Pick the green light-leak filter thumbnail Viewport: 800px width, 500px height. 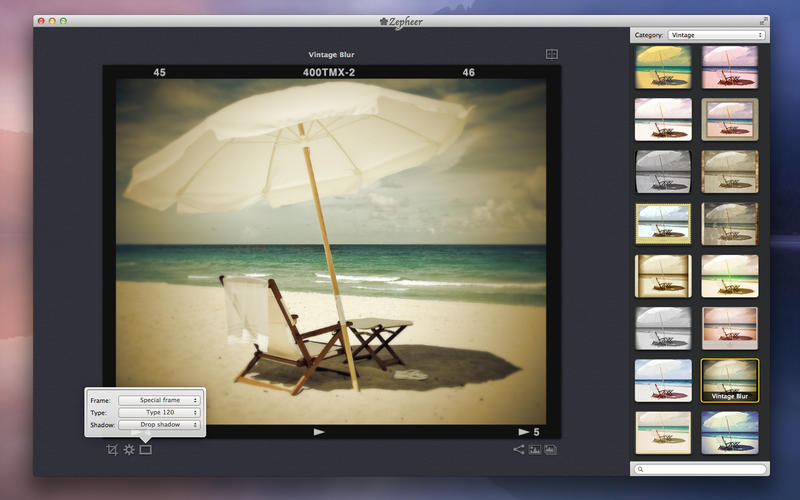(x=730, y=276)
